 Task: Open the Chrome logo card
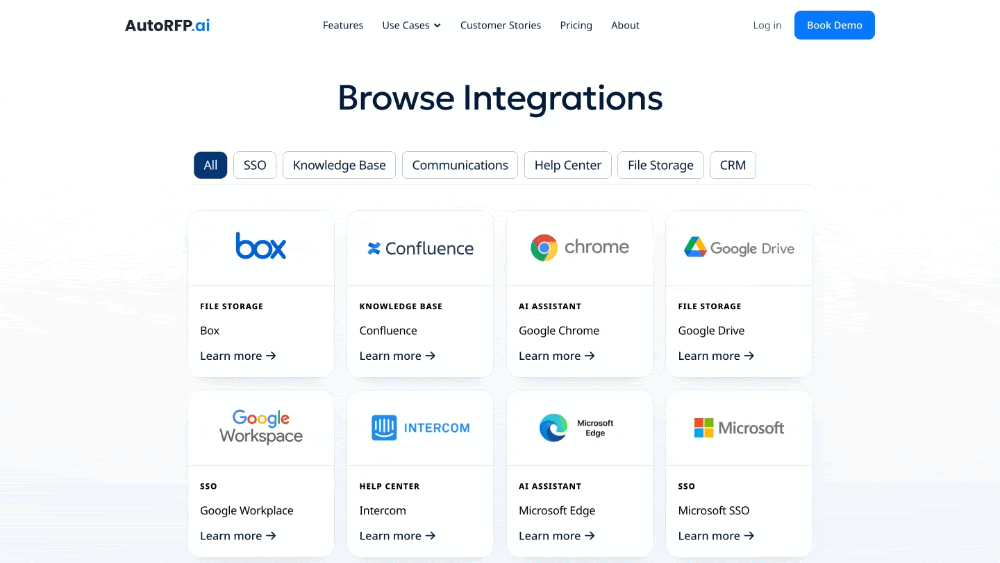pyautogui.click(x=580, y=247)
